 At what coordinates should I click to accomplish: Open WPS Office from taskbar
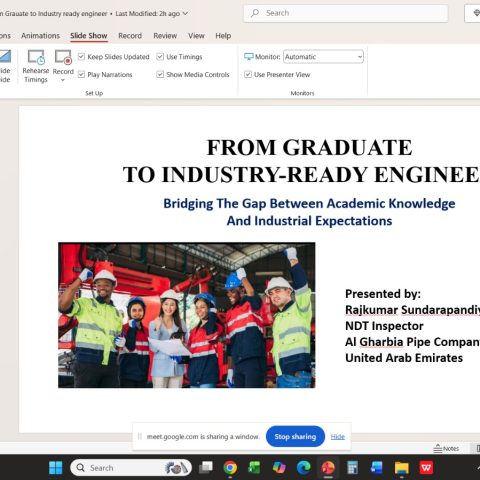[x=426, y=468]
